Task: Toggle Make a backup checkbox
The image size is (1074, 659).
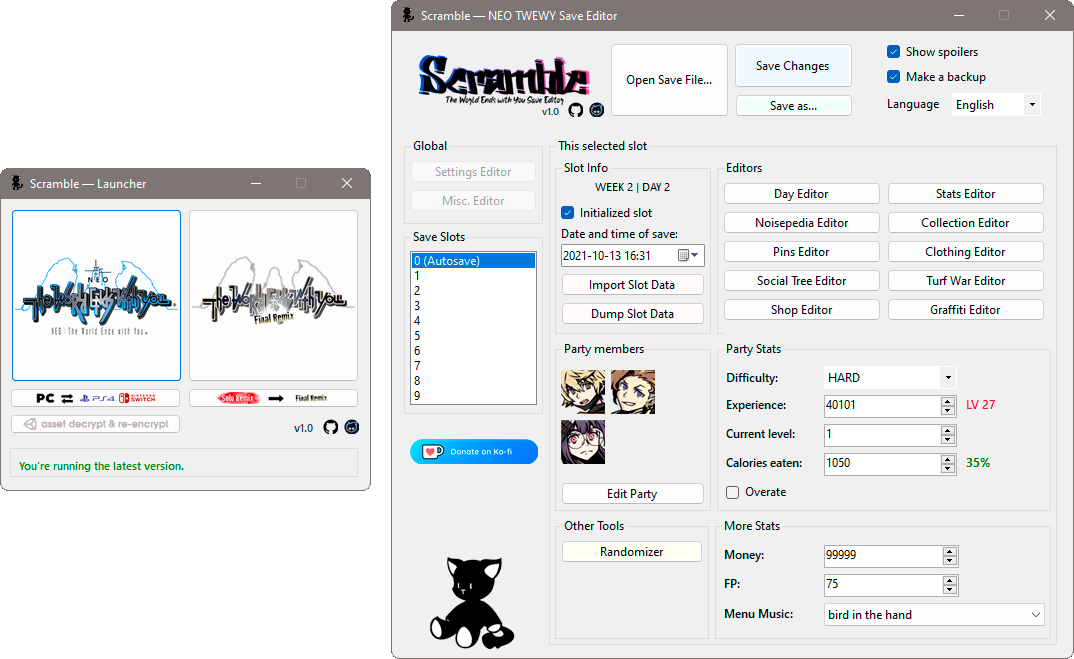Action: point(893,77)
